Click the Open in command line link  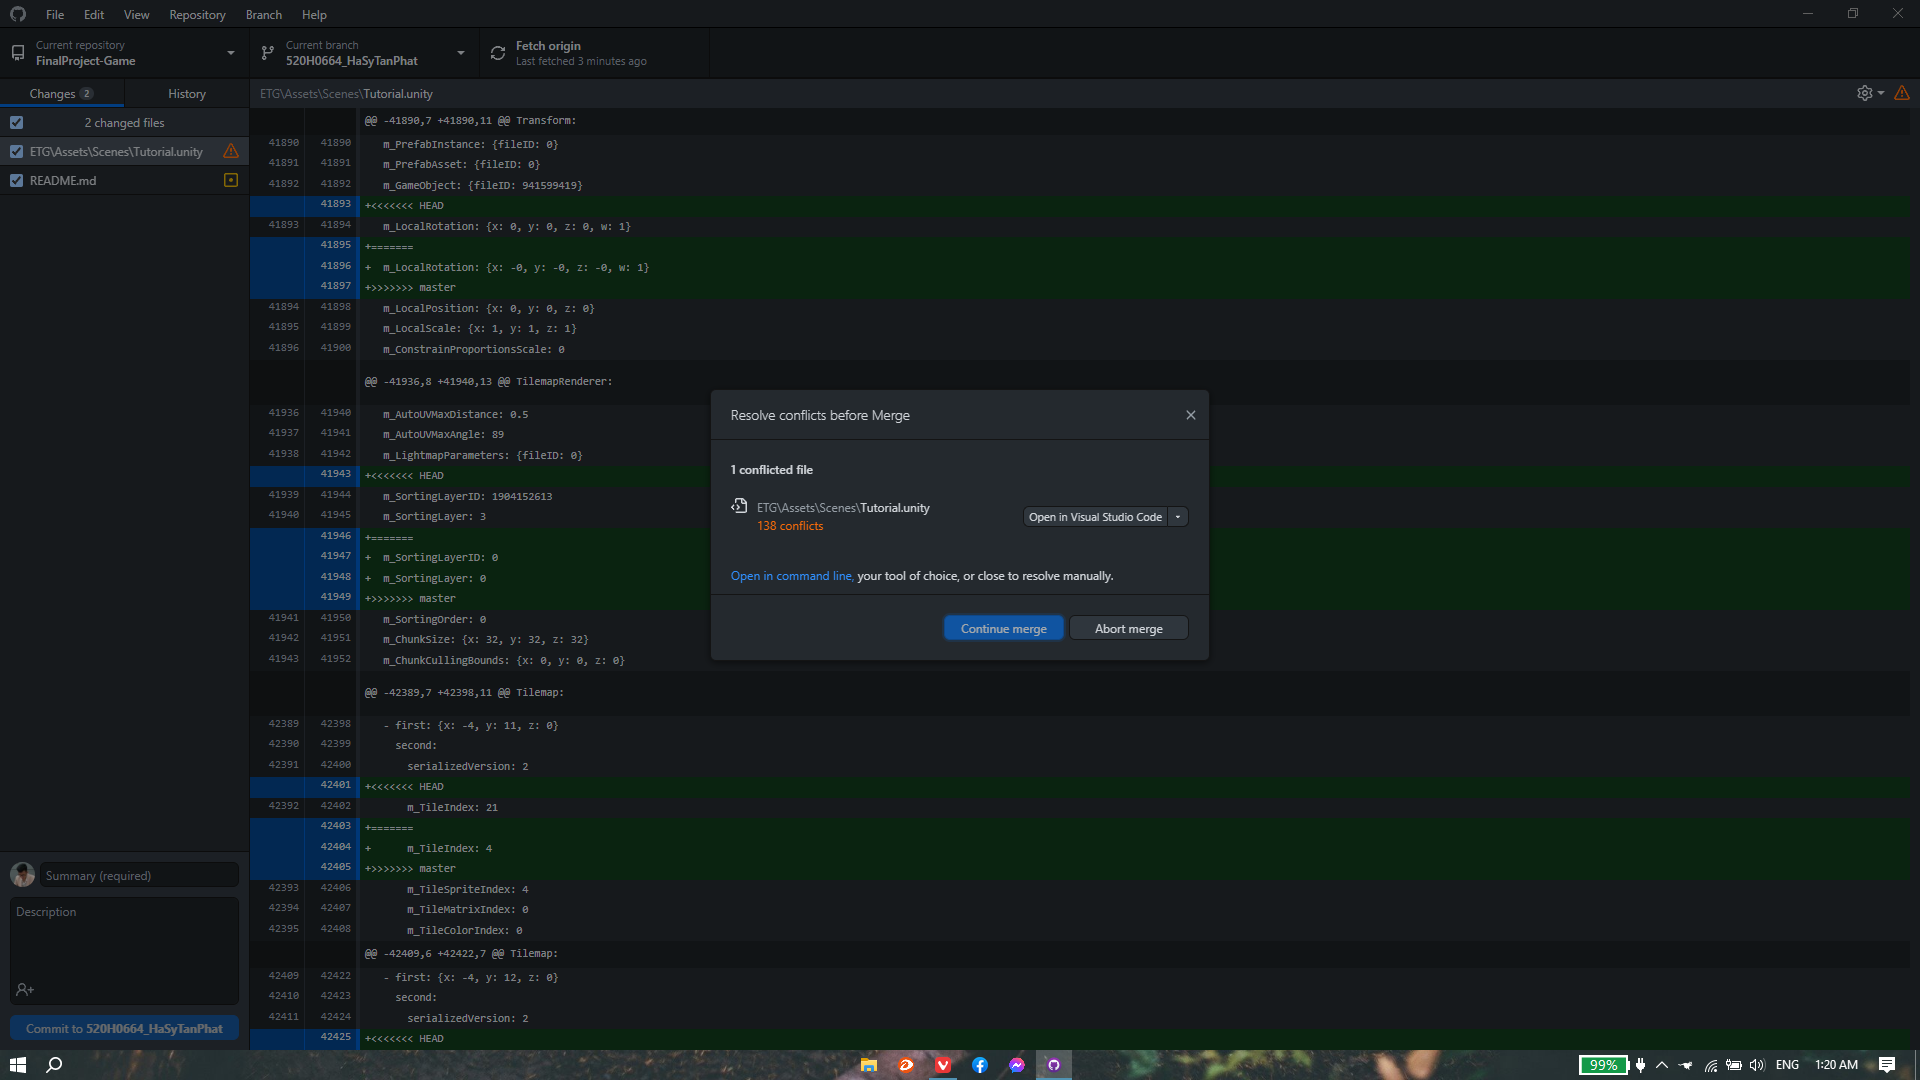[791, 576]
